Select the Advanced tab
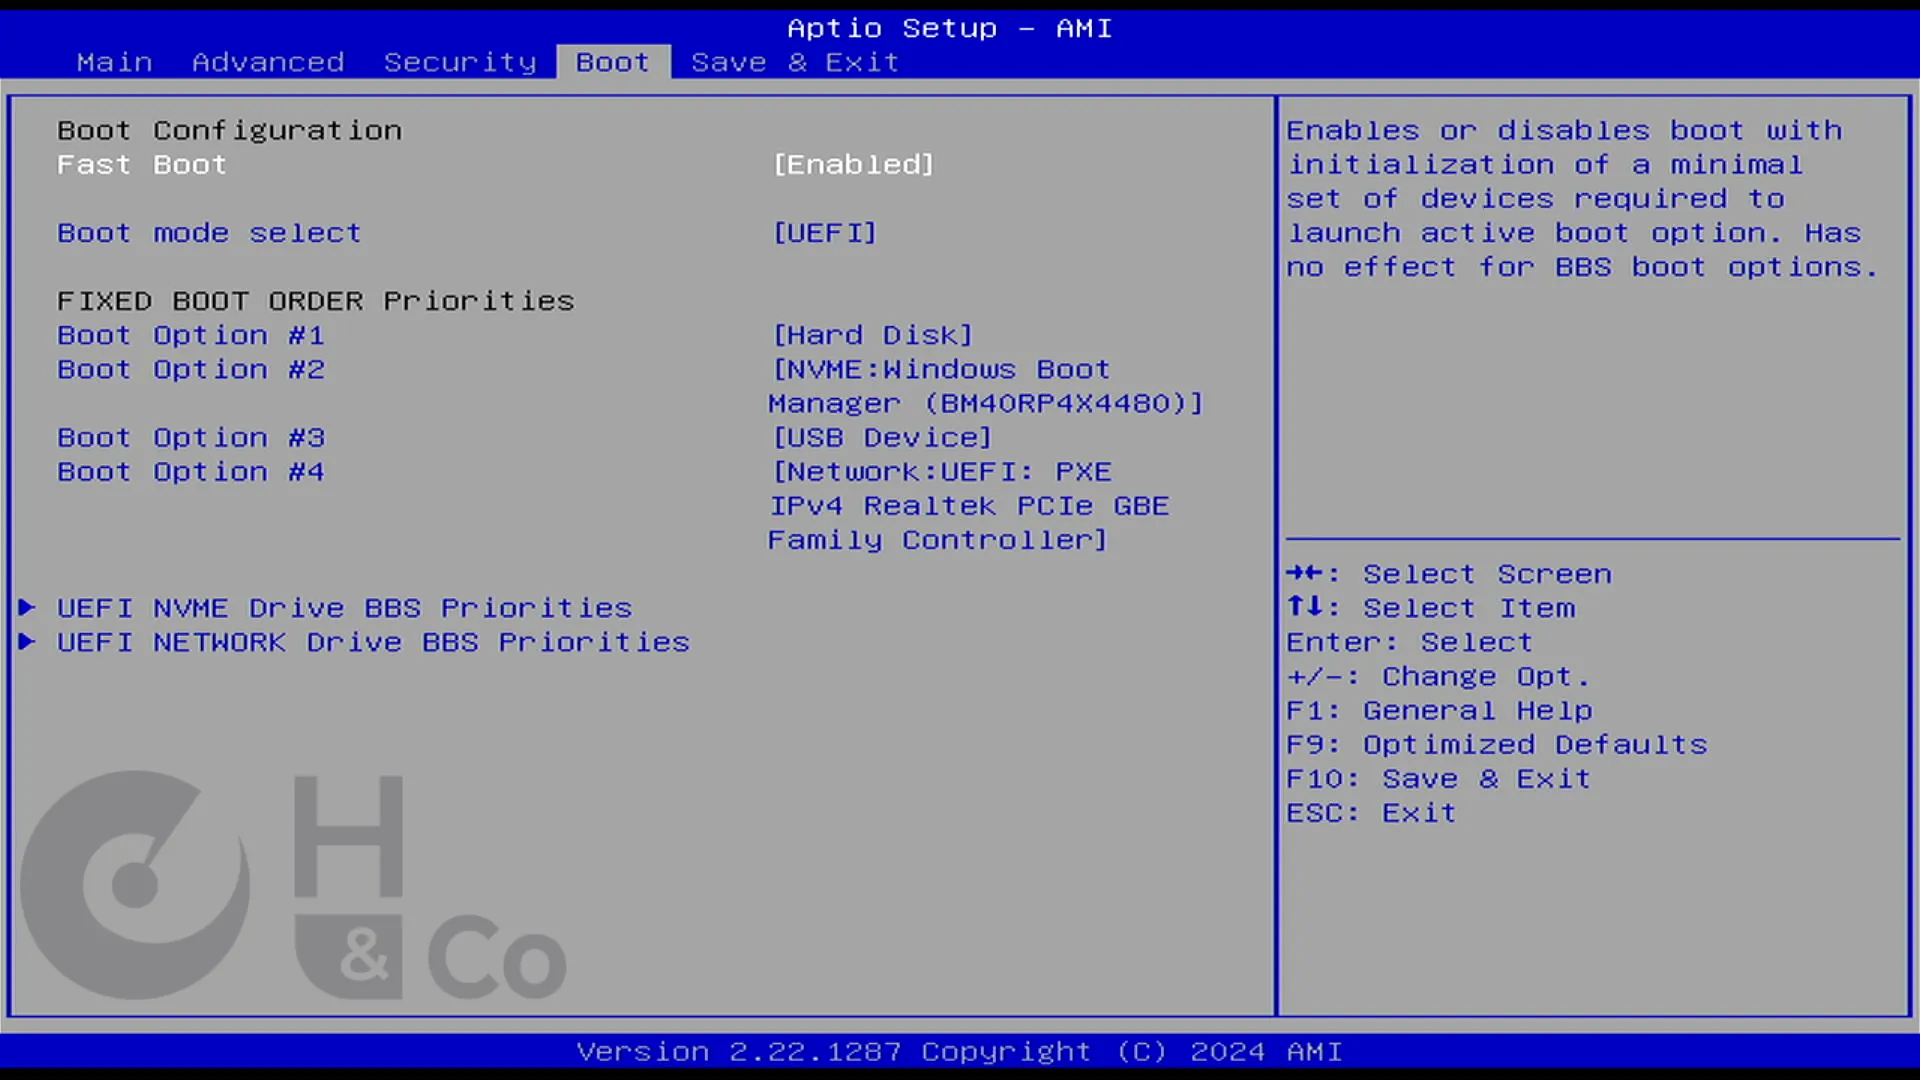The height and width of the screenshot is (1080, 1920). click(268, 61)
